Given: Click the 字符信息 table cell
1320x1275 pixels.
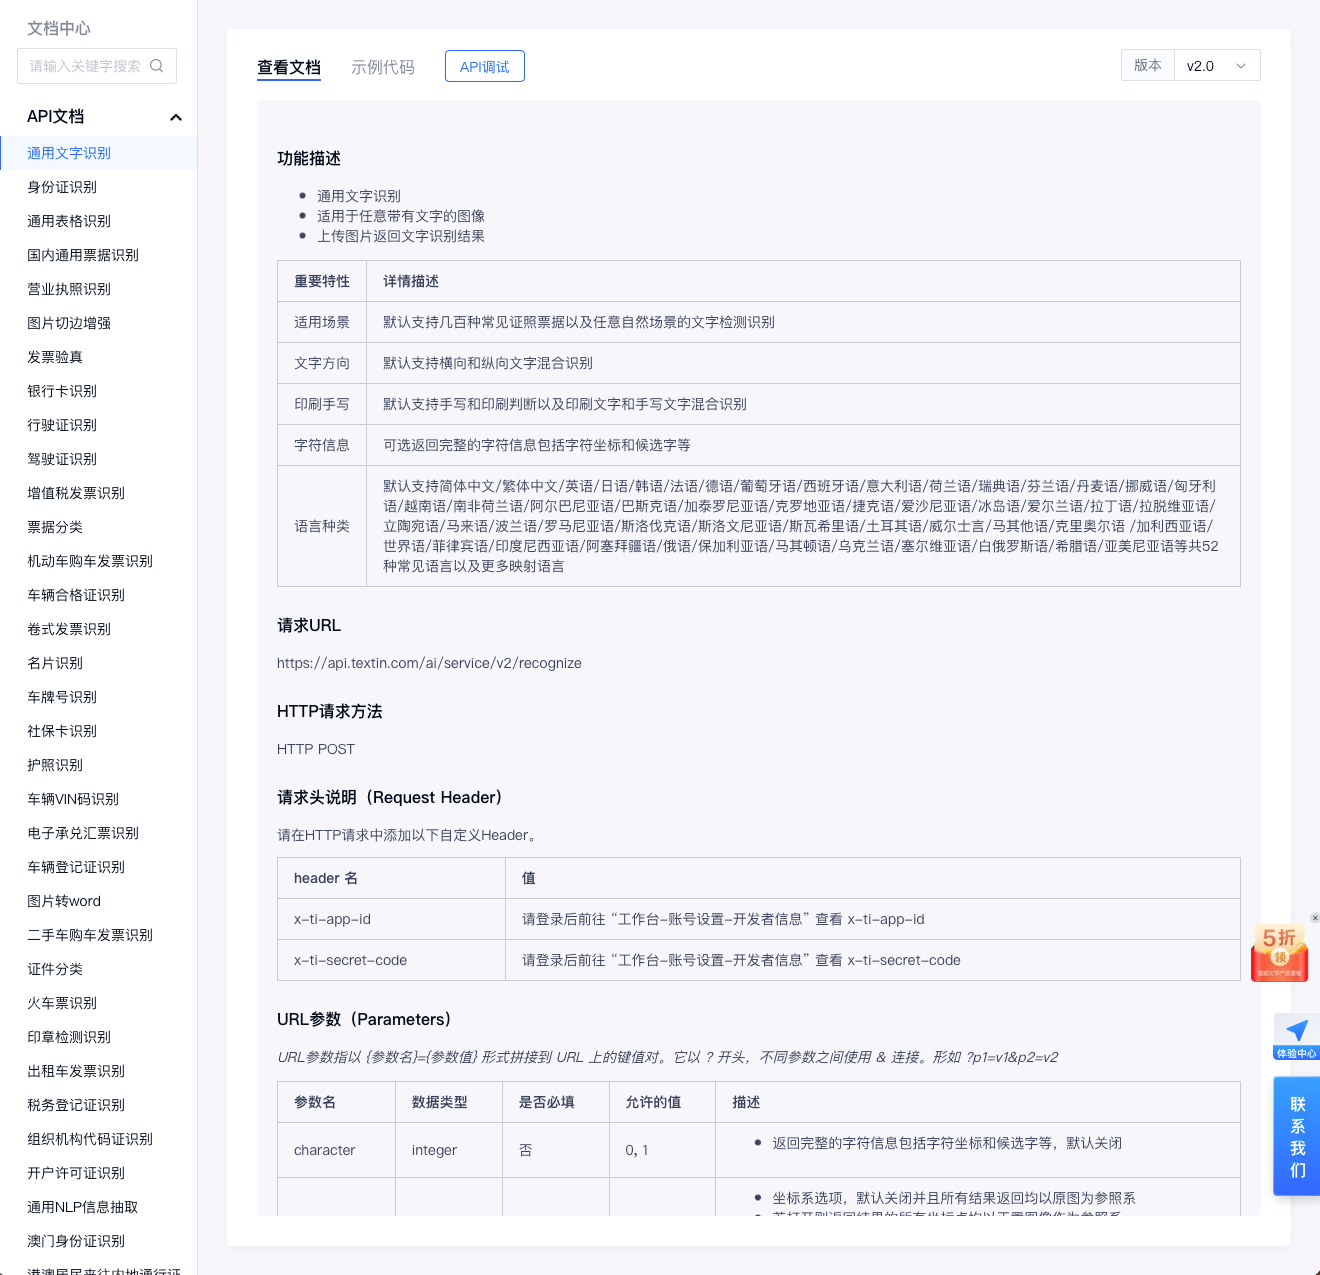Looking at the screenshot, I should [x=322, y=445].
